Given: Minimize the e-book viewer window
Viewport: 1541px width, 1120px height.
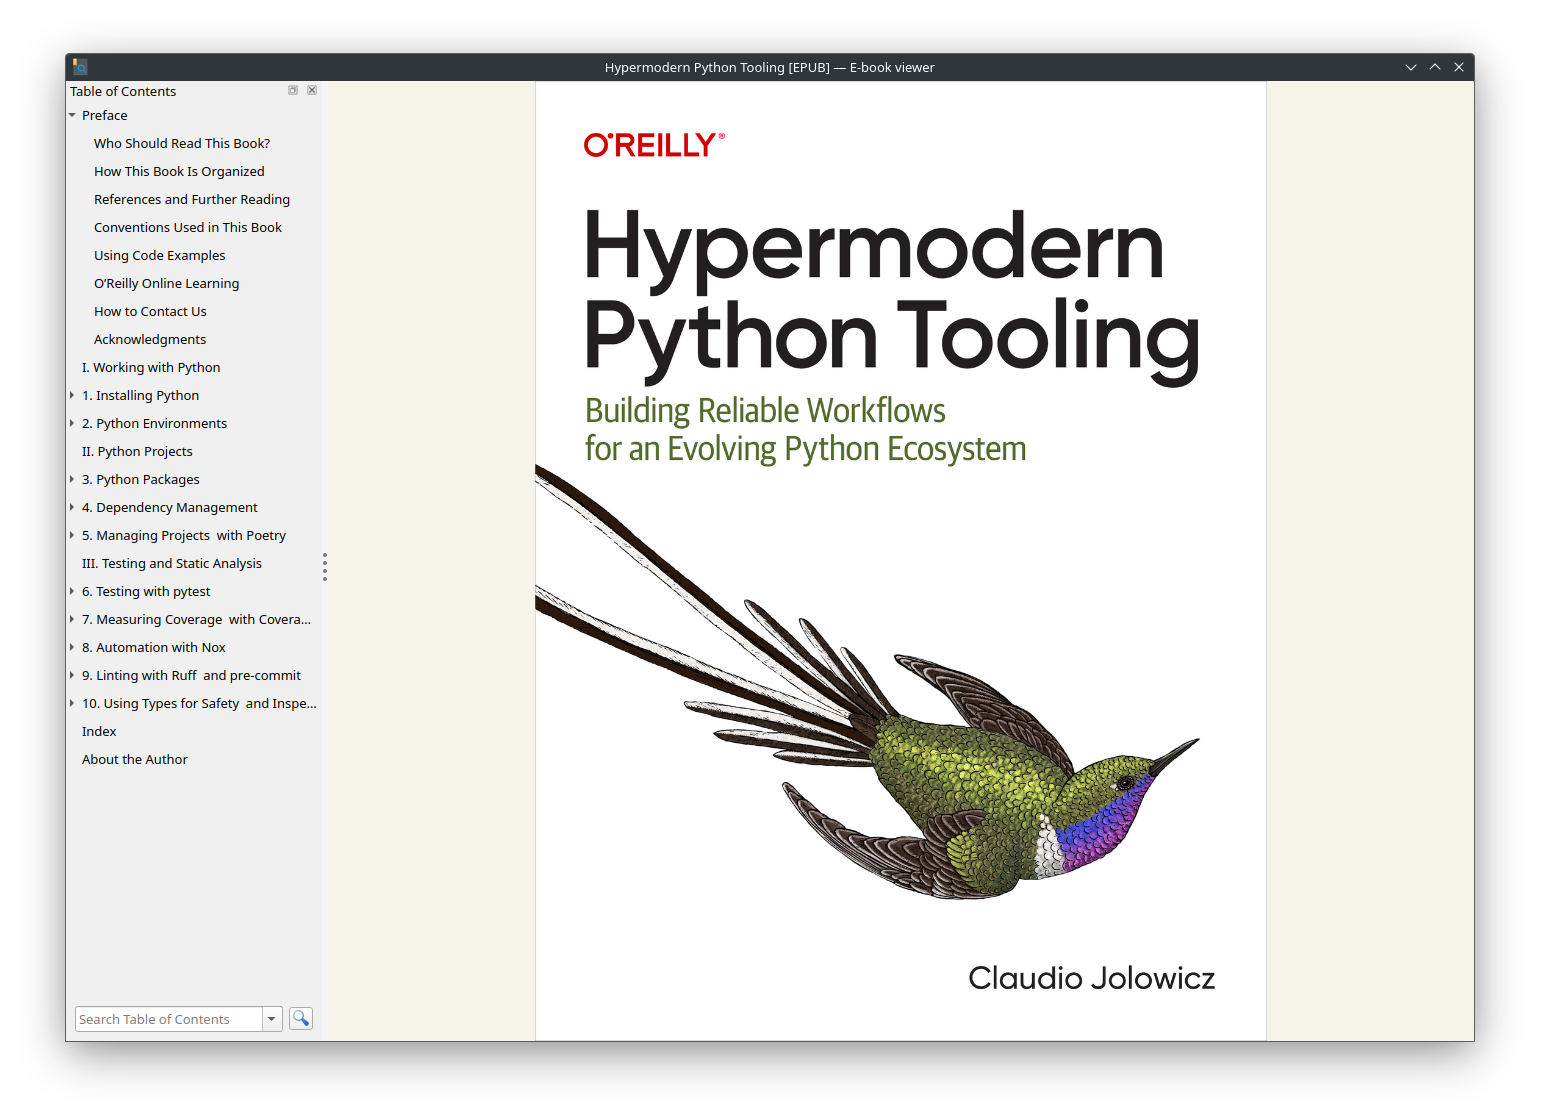Looking at the screenshot, I should (x=1411, y=67).
